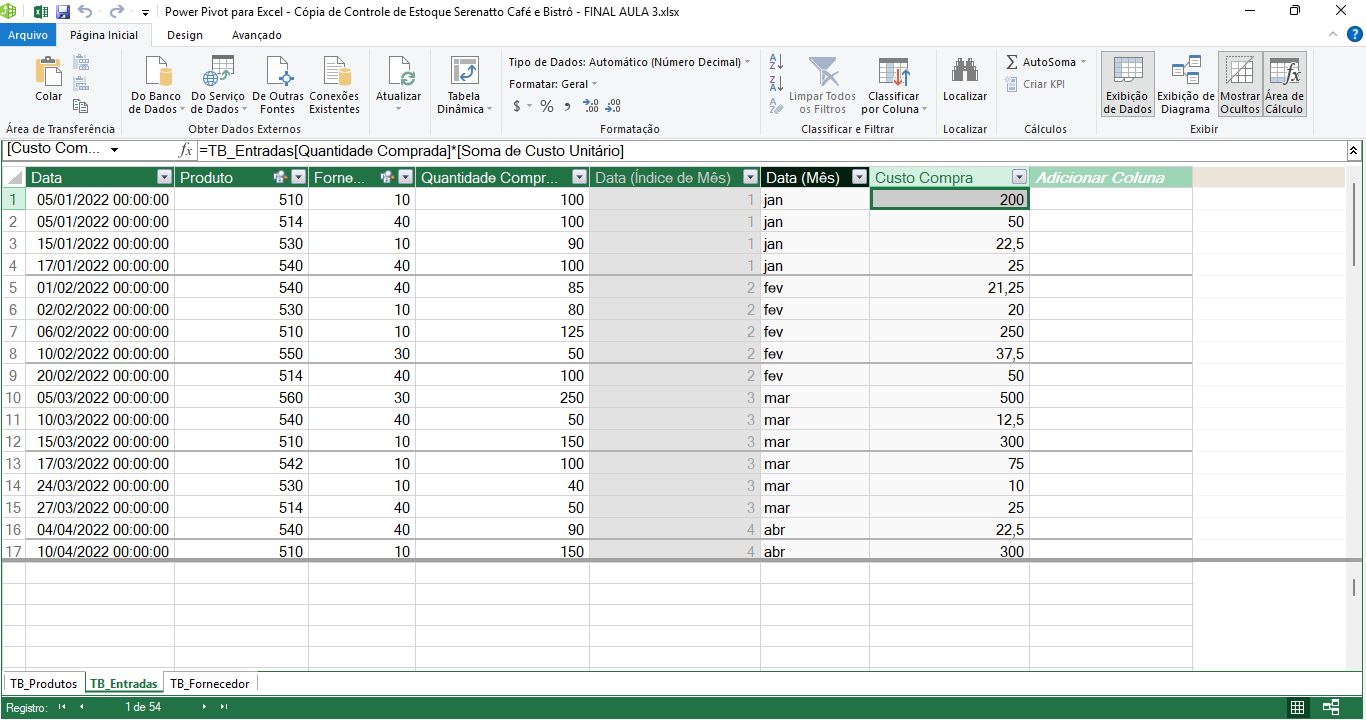Click Produto cell 550

click(241, 354)
